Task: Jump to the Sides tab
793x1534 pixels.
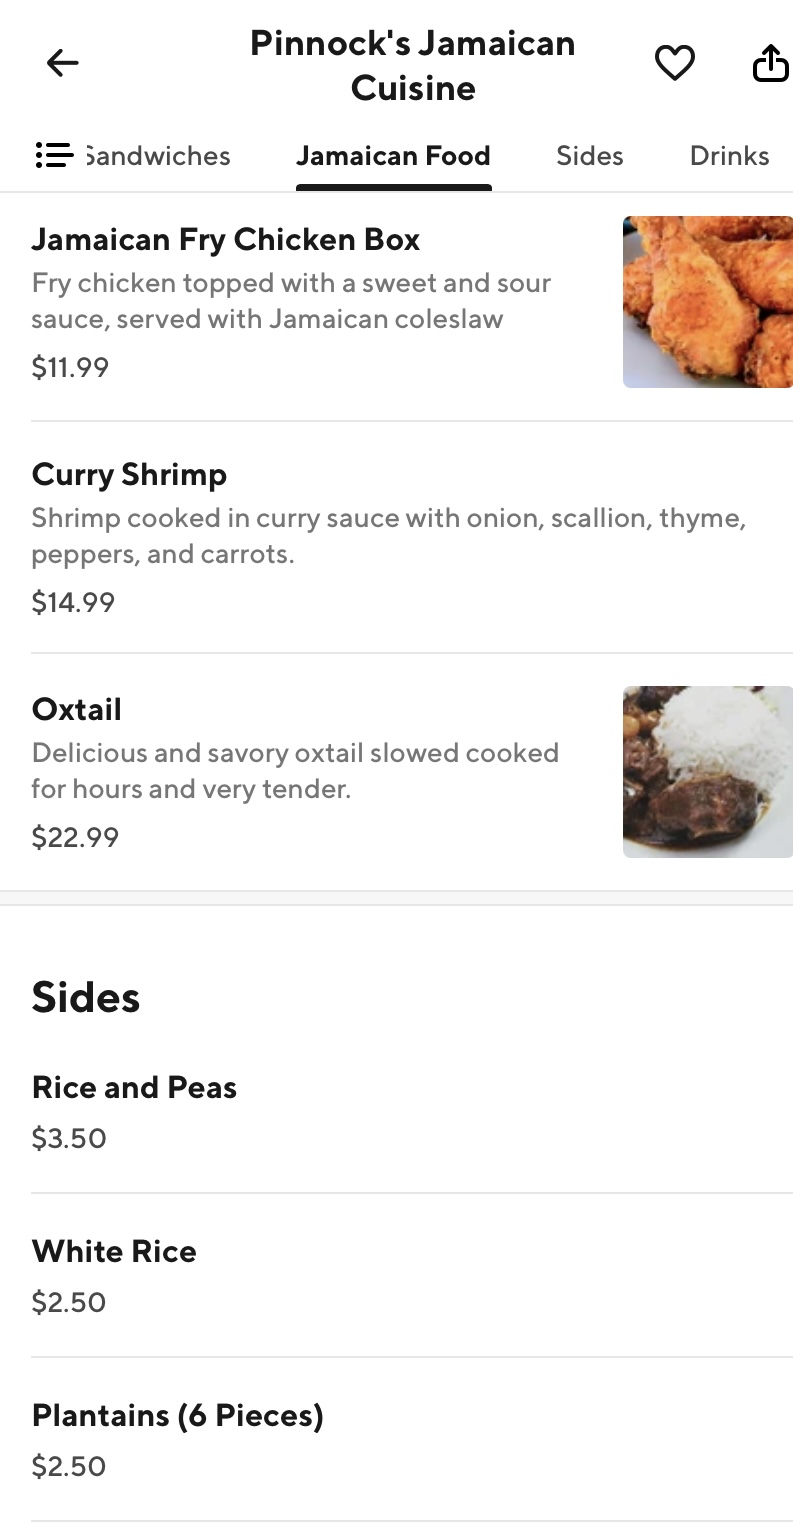Action: click(x=589, y=156)
